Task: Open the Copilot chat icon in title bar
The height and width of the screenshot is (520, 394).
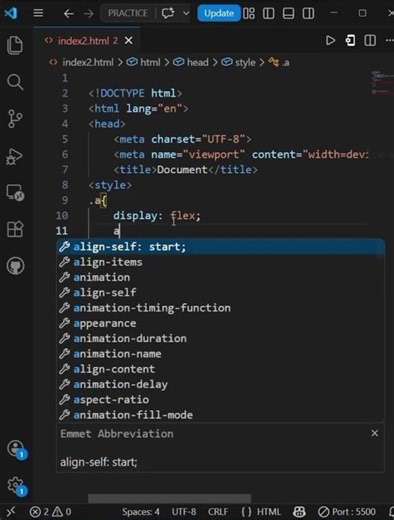Action: 168,13
